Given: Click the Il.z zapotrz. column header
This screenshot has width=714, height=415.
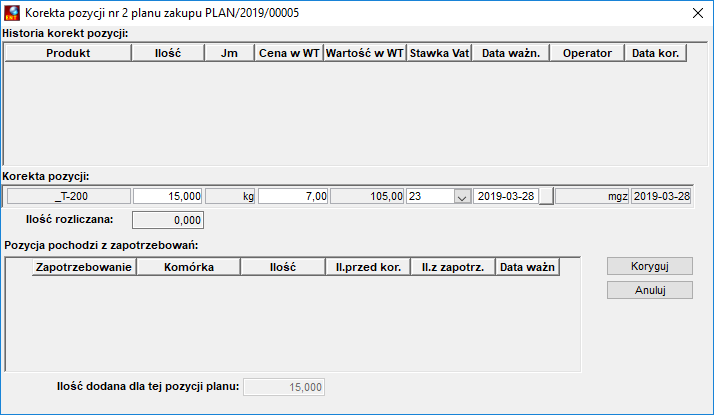Looking at the screenshot, I should point(453,267).
